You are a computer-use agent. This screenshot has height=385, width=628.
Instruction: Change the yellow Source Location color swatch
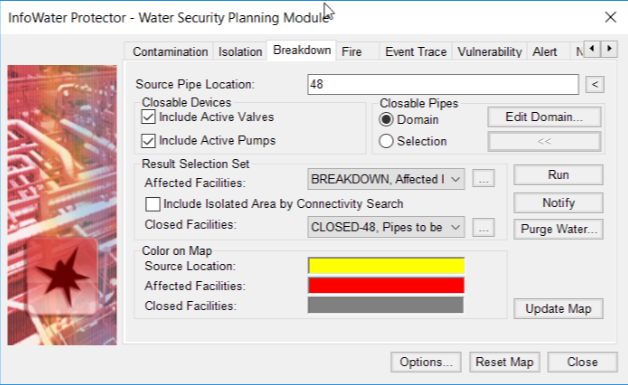point(386,266)
